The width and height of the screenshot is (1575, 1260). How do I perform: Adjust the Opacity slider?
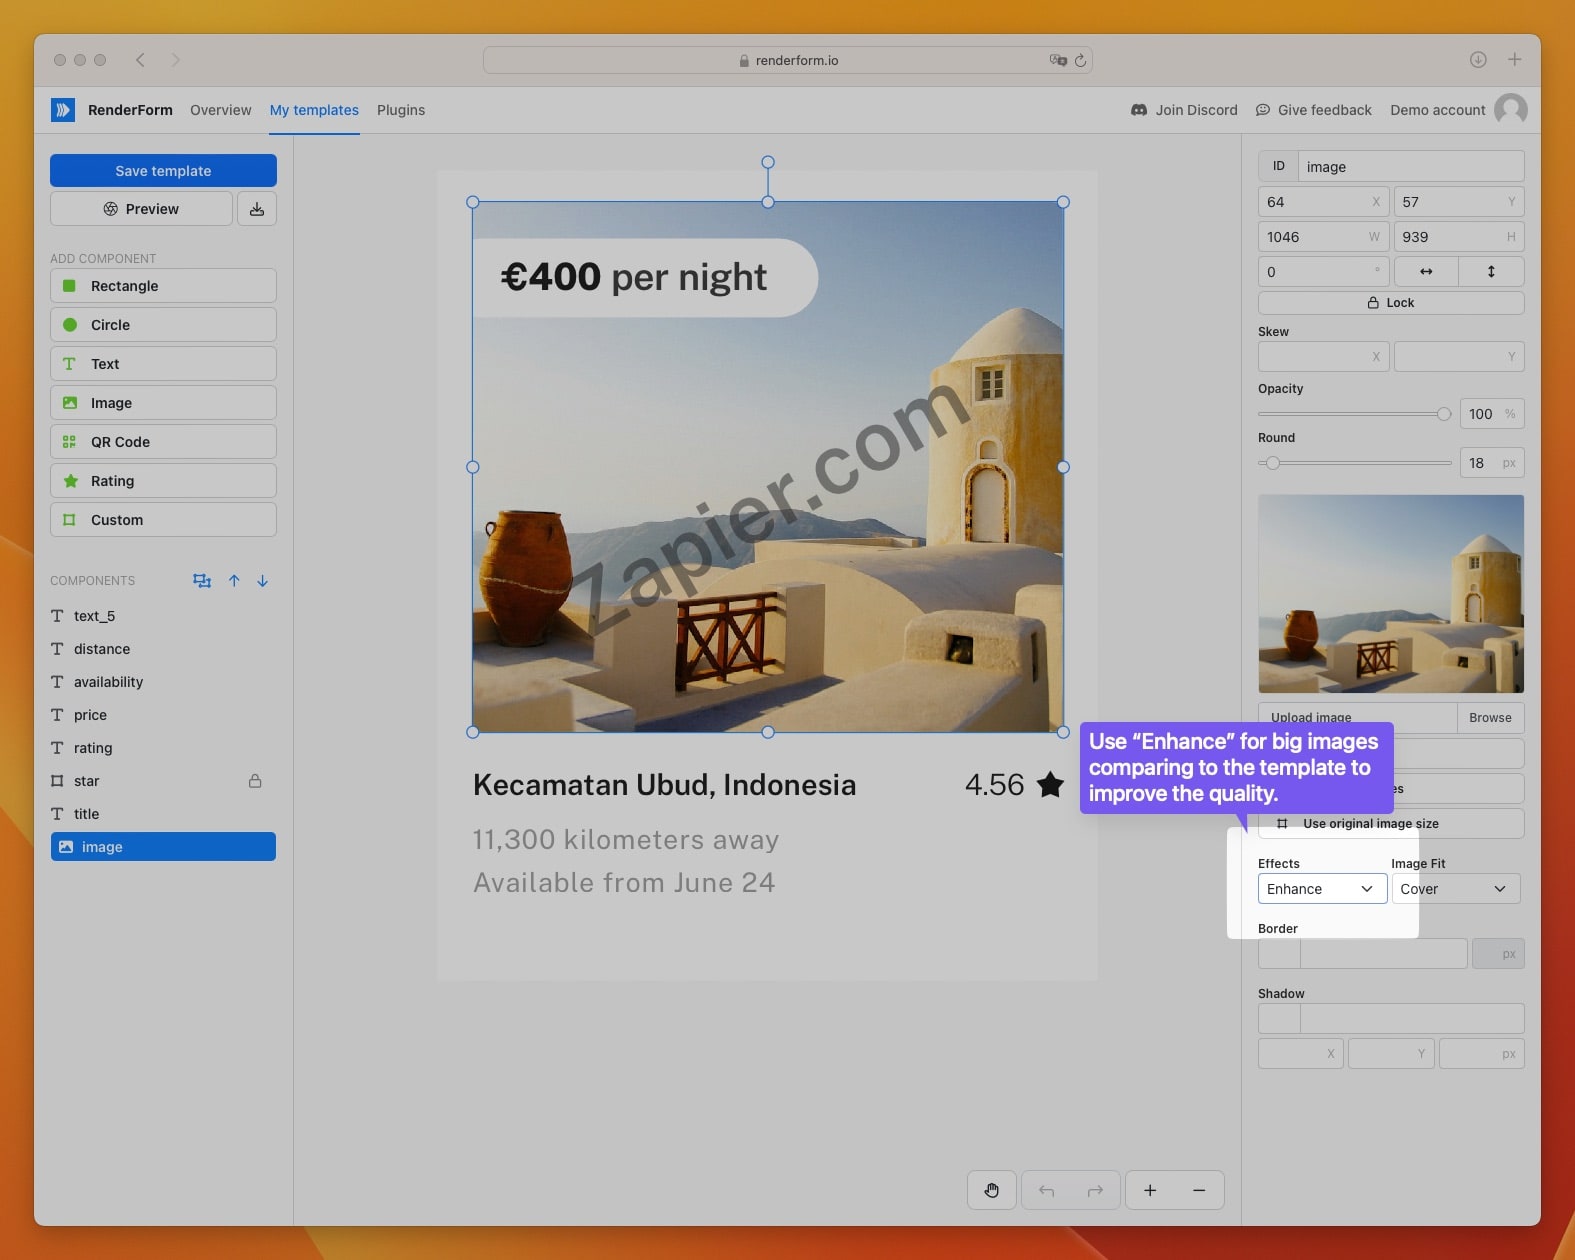1354,414
